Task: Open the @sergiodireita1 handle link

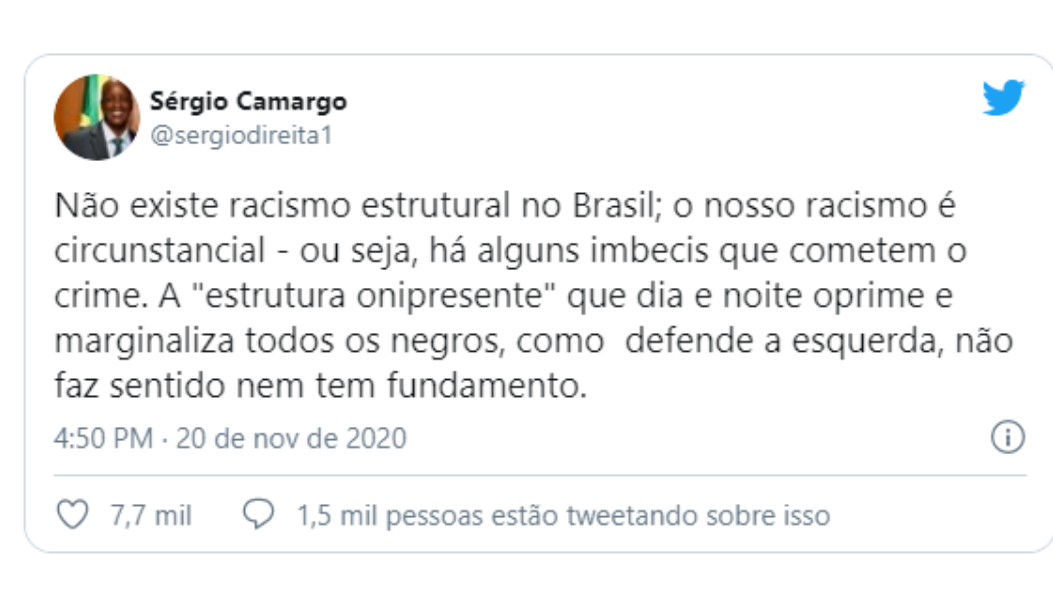Action: coord(239,135)
